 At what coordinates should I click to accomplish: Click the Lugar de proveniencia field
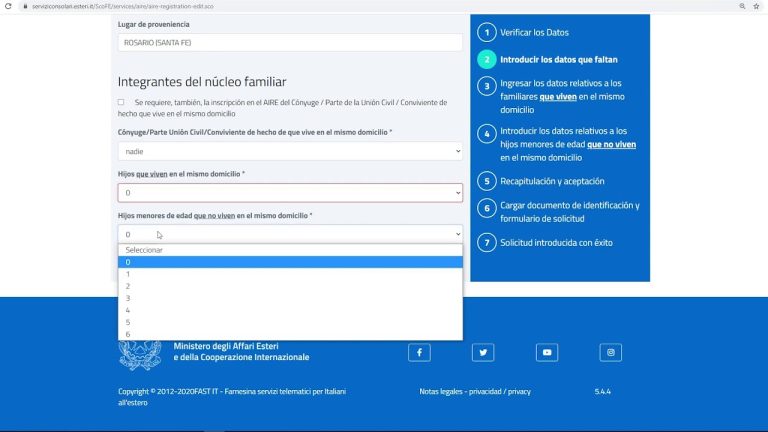tap(290, 43)
